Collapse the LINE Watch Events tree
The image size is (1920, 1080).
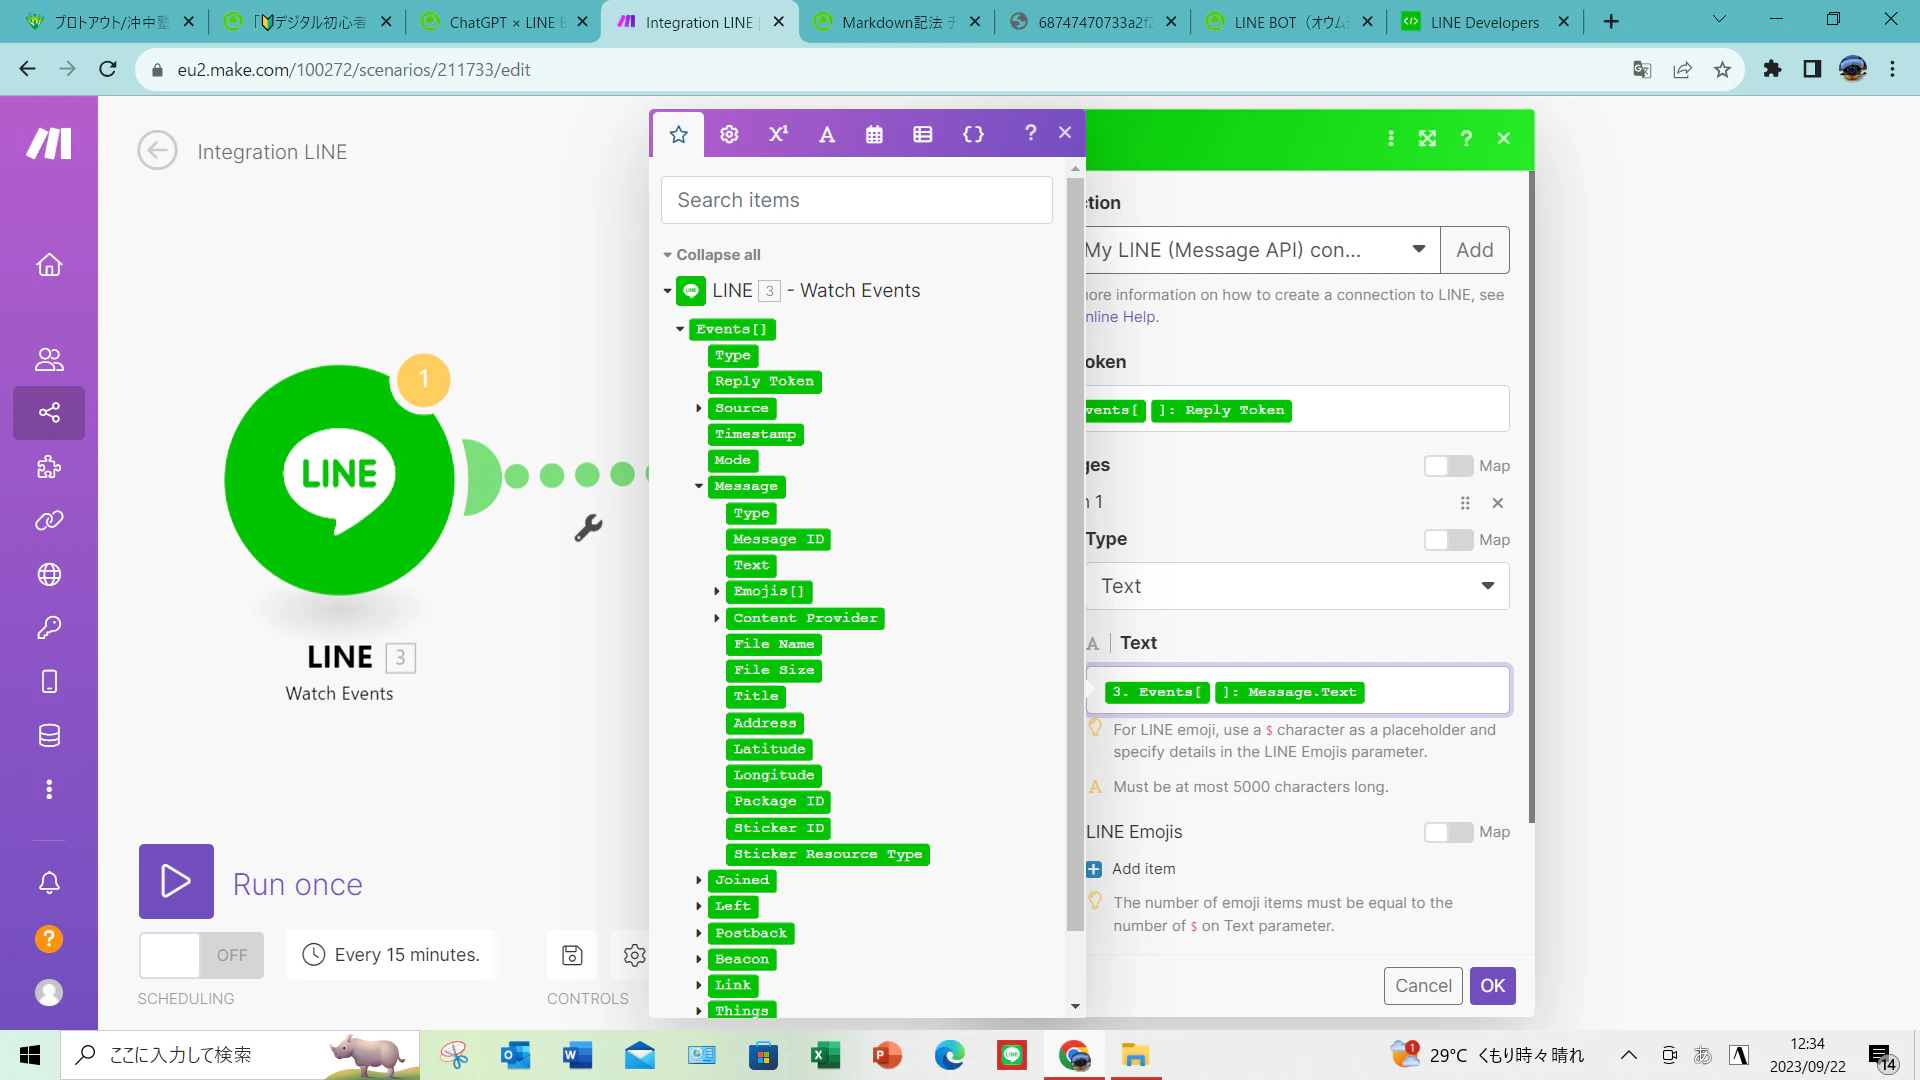pos(667,291)
